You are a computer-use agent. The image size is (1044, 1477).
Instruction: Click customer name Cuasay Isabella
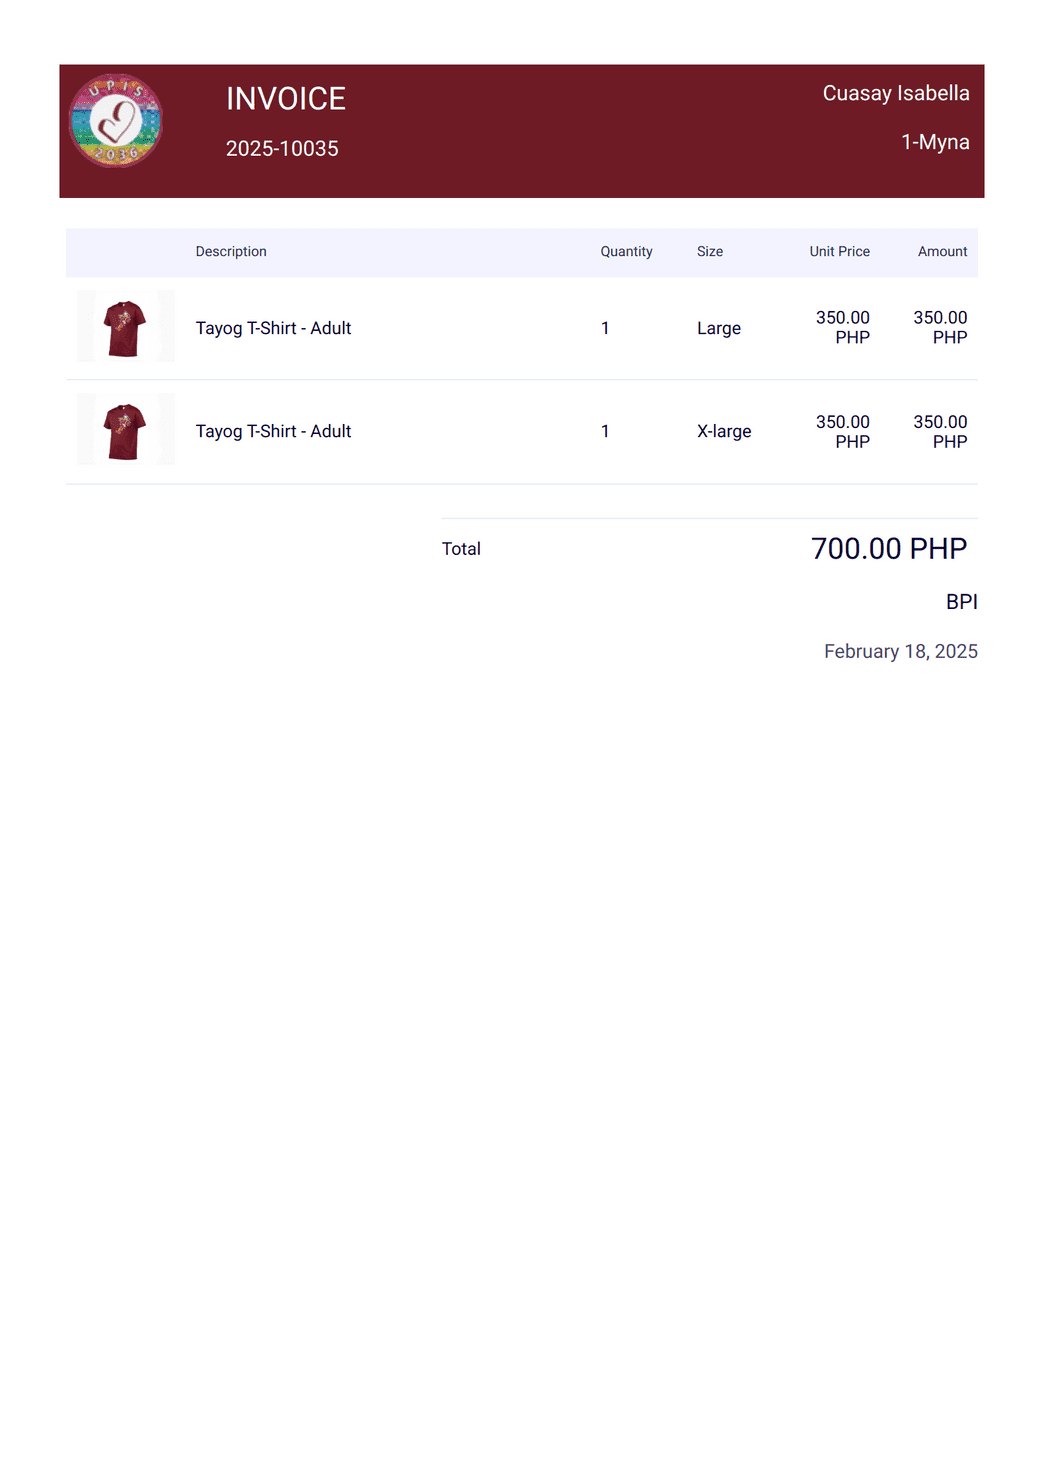click(896, 93)
